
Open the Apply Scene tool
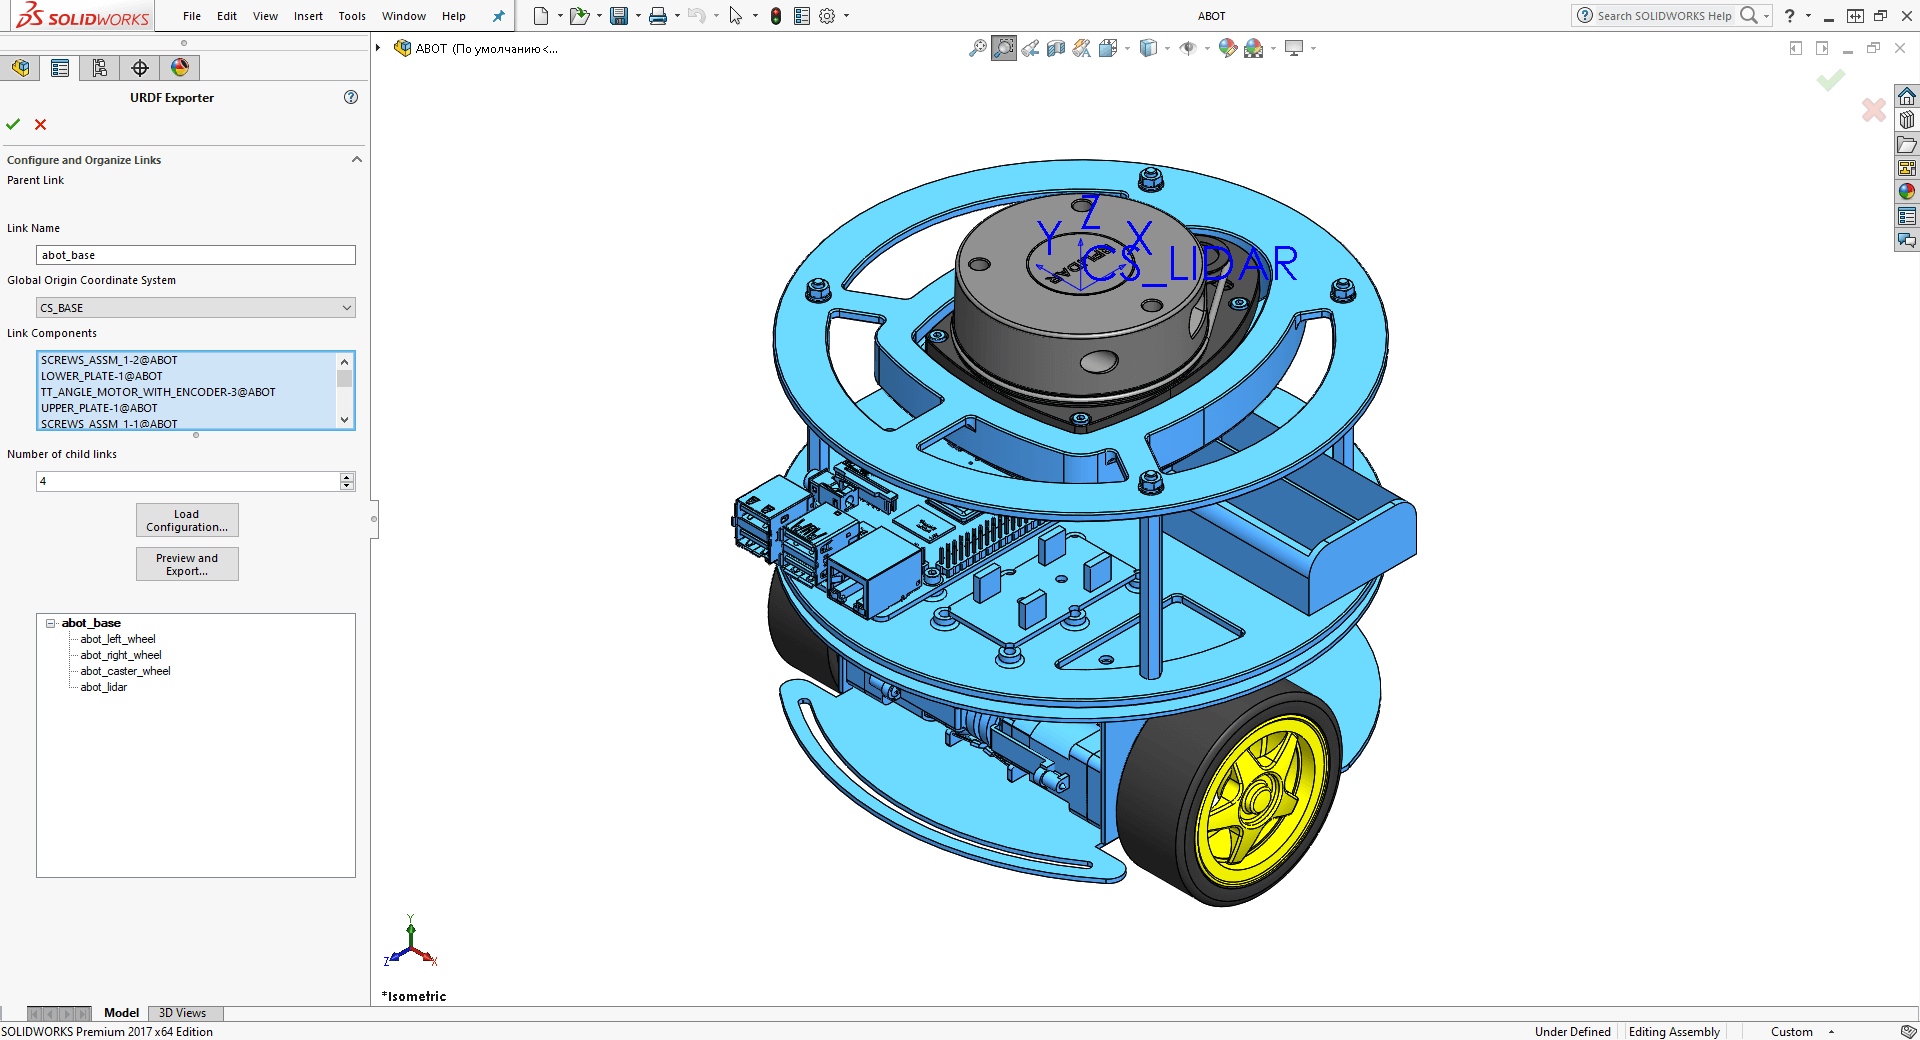pyautogui.click(x=1253, y=48)
